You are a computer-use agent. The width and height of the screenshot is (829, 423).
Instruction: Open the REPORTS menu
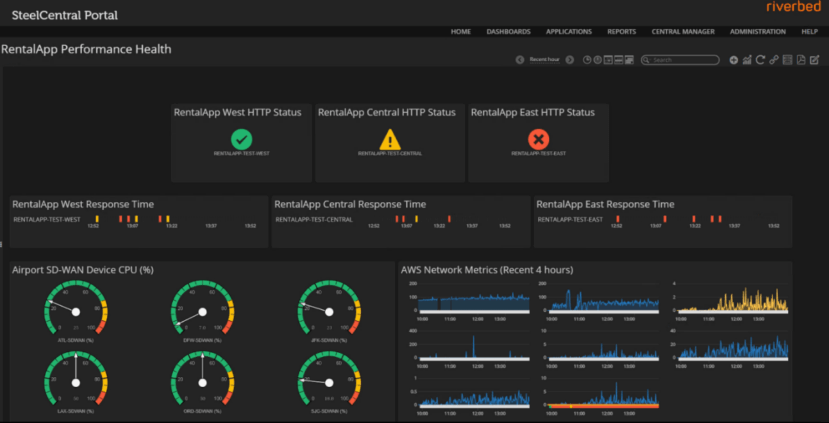pyautogui.click(x=622, y=32)
